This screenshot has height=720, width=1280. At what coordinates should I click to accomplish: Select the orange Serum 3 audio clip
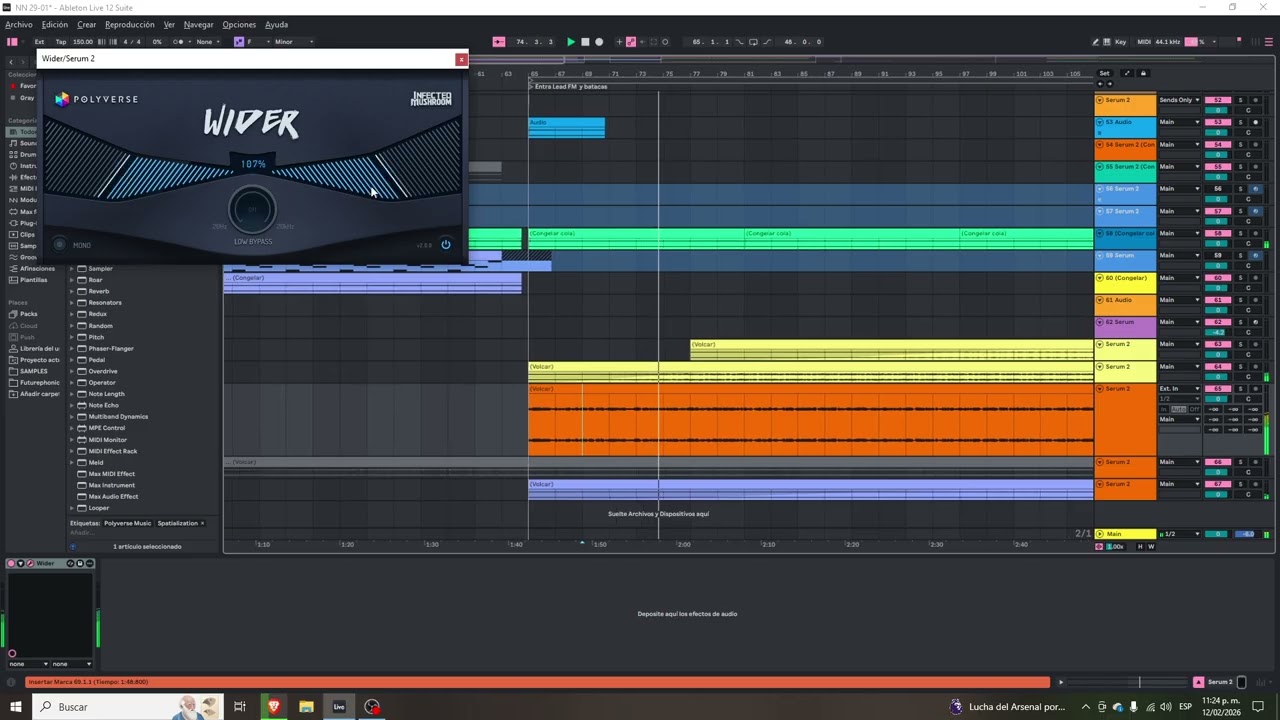click(811, 420)
